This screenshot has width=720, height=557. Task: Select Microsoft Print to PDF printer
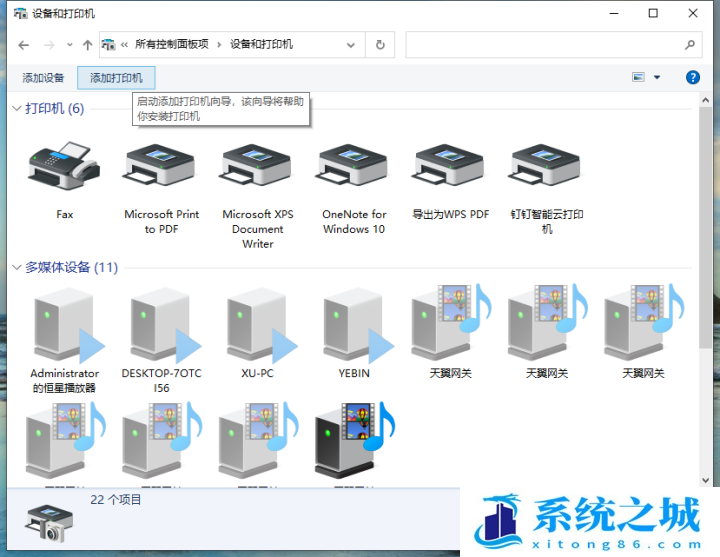(161, 166)
